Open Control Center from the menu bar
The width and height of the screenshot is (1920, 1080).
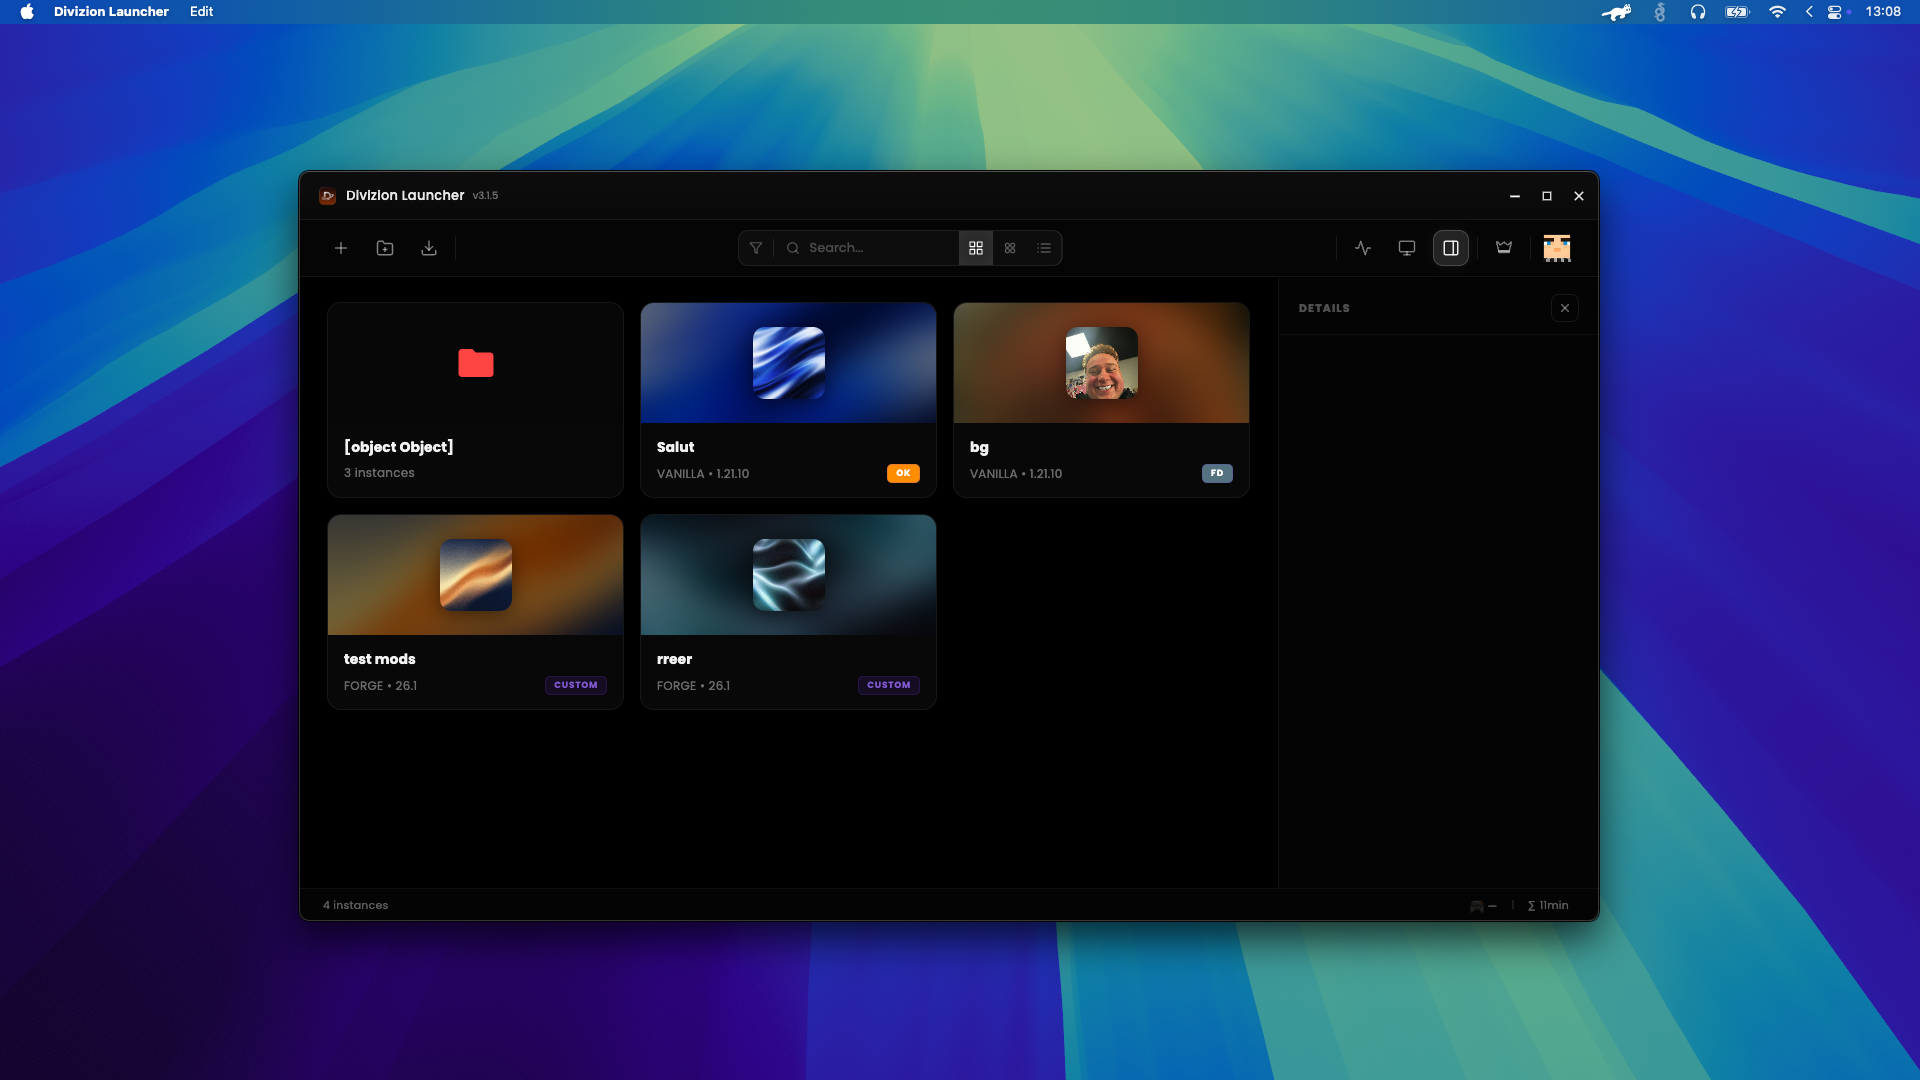tap(1835, 12)
